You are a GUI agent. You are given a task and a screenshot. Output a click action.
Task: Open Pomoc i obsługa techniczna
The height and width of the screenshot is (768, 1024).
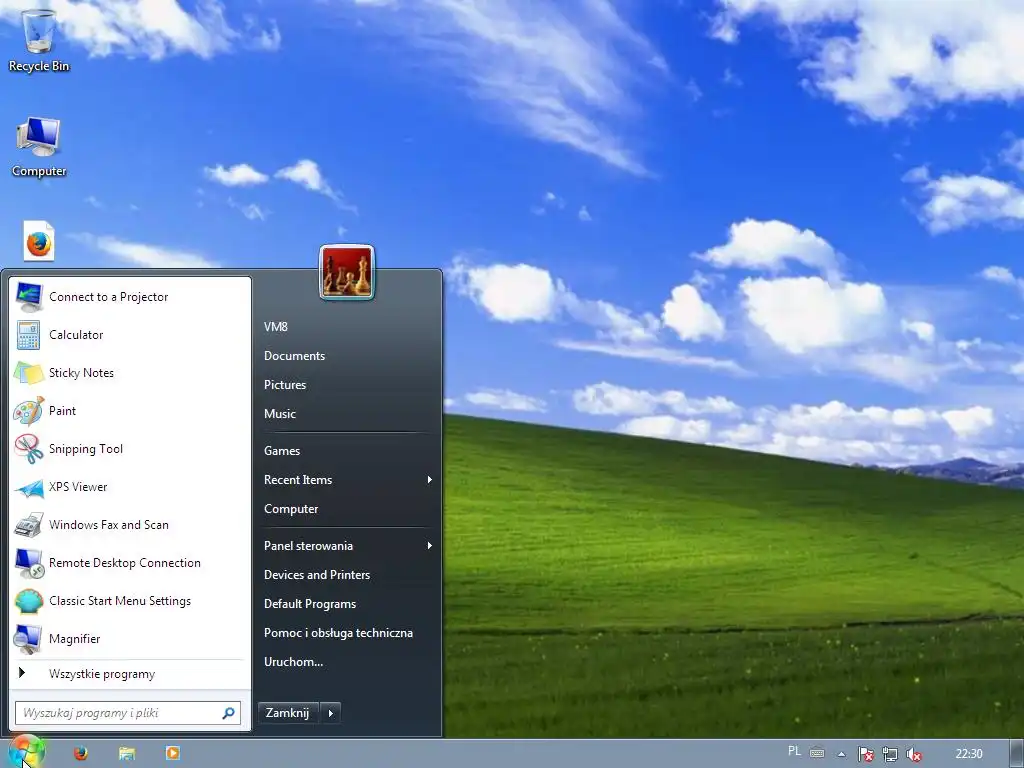click(x=338, y=633)
